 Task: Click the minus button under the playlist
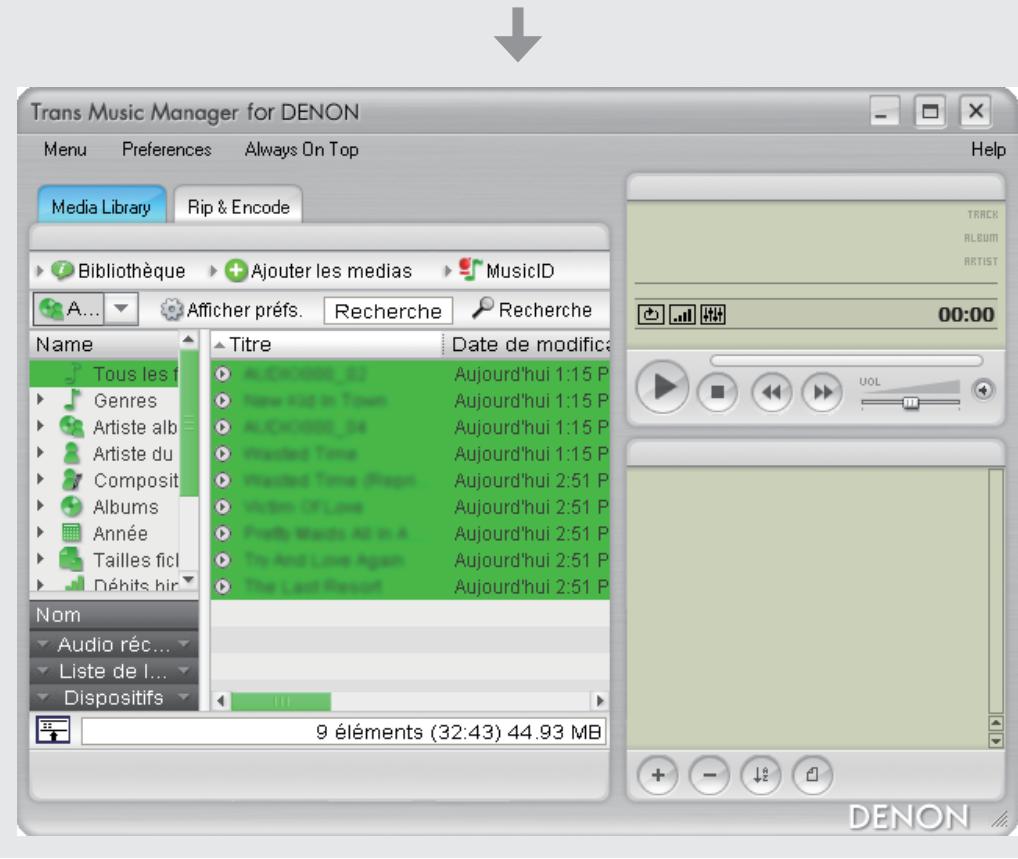(710, 775)
